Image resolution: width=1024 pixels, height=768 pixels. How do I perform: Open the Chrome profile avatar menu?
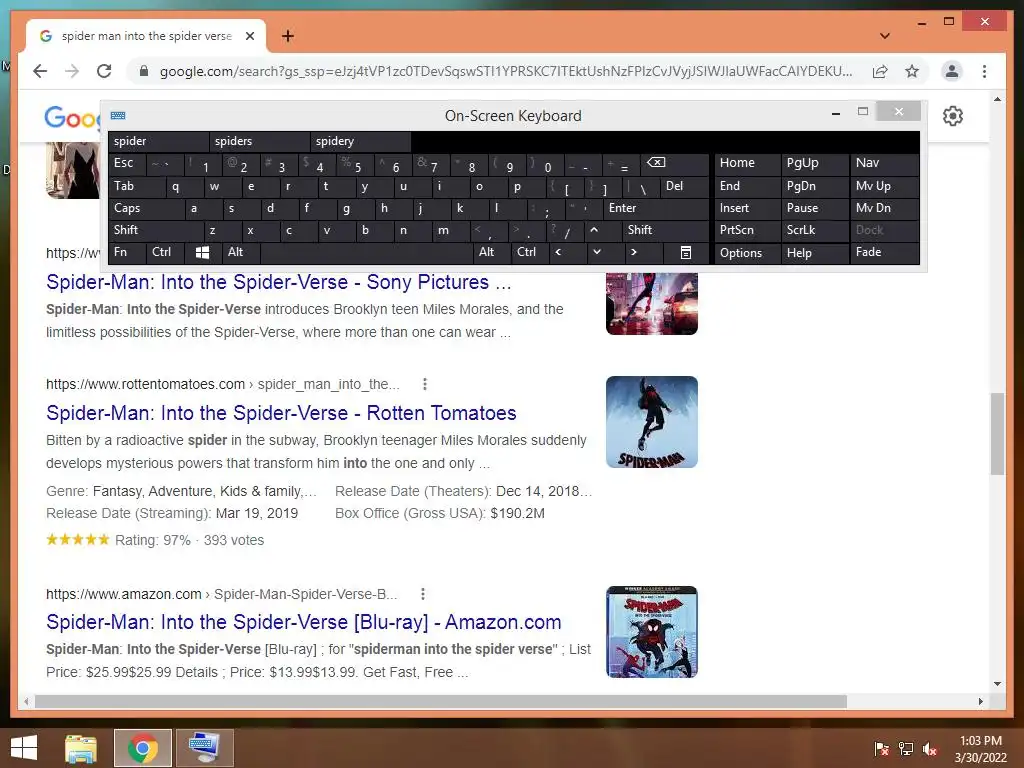pos(952,71)
